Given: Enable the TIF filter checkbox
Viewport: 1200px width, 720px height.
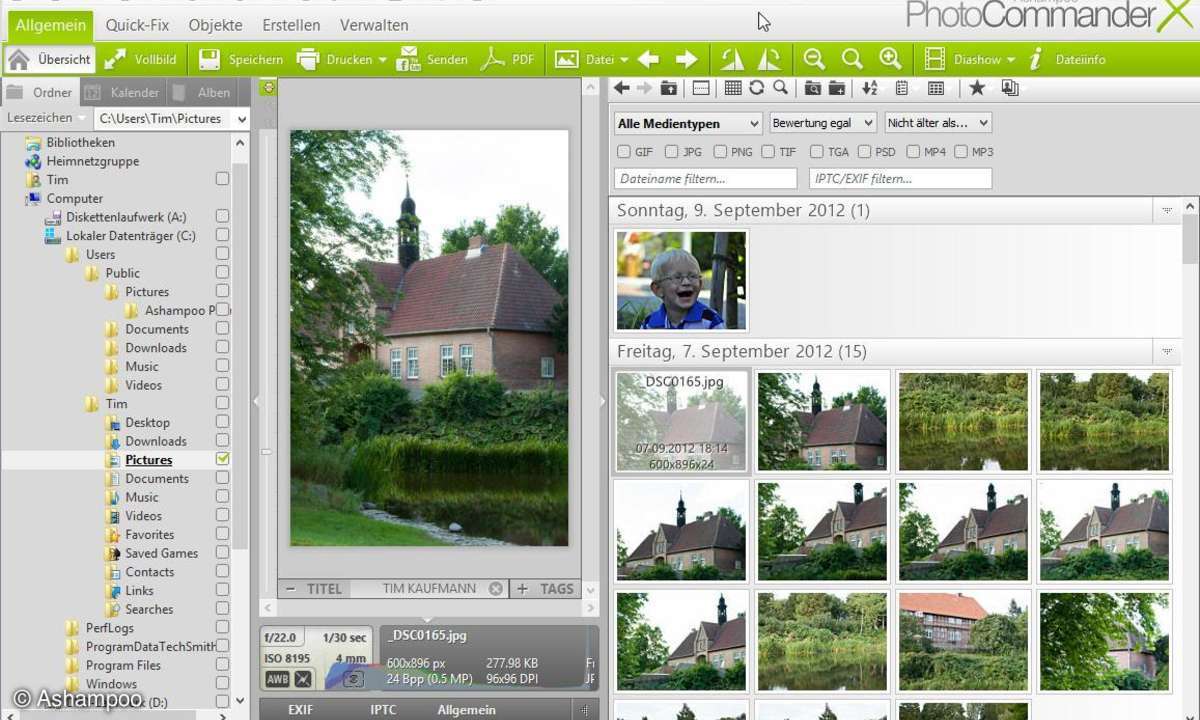Looking at the screenshot, I should click(x=768, y=152).
